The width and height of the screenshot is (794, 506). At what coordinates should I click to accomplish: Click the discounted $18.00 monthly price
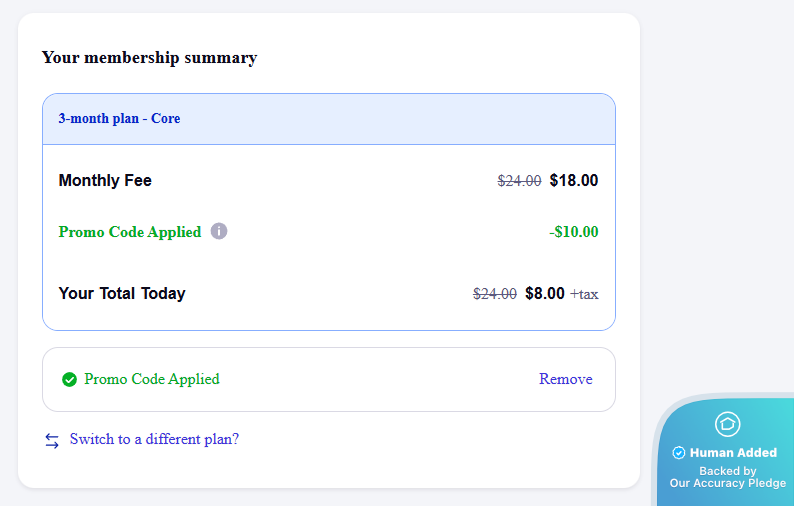click(574, 181)
